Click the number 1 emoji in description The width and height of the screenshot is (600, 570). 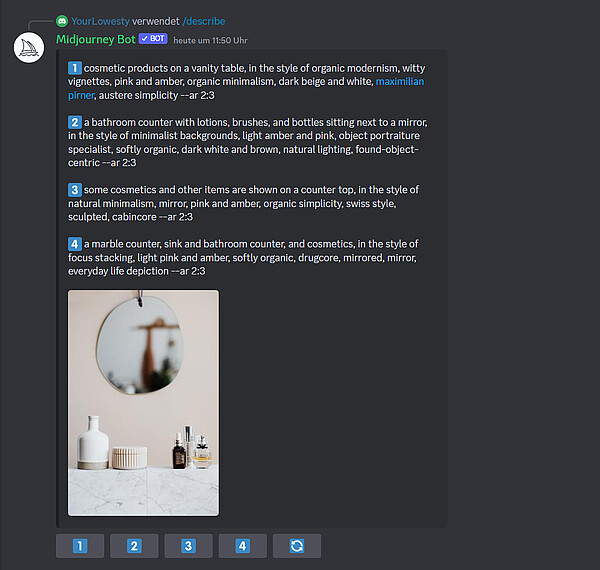coord(75,68)
